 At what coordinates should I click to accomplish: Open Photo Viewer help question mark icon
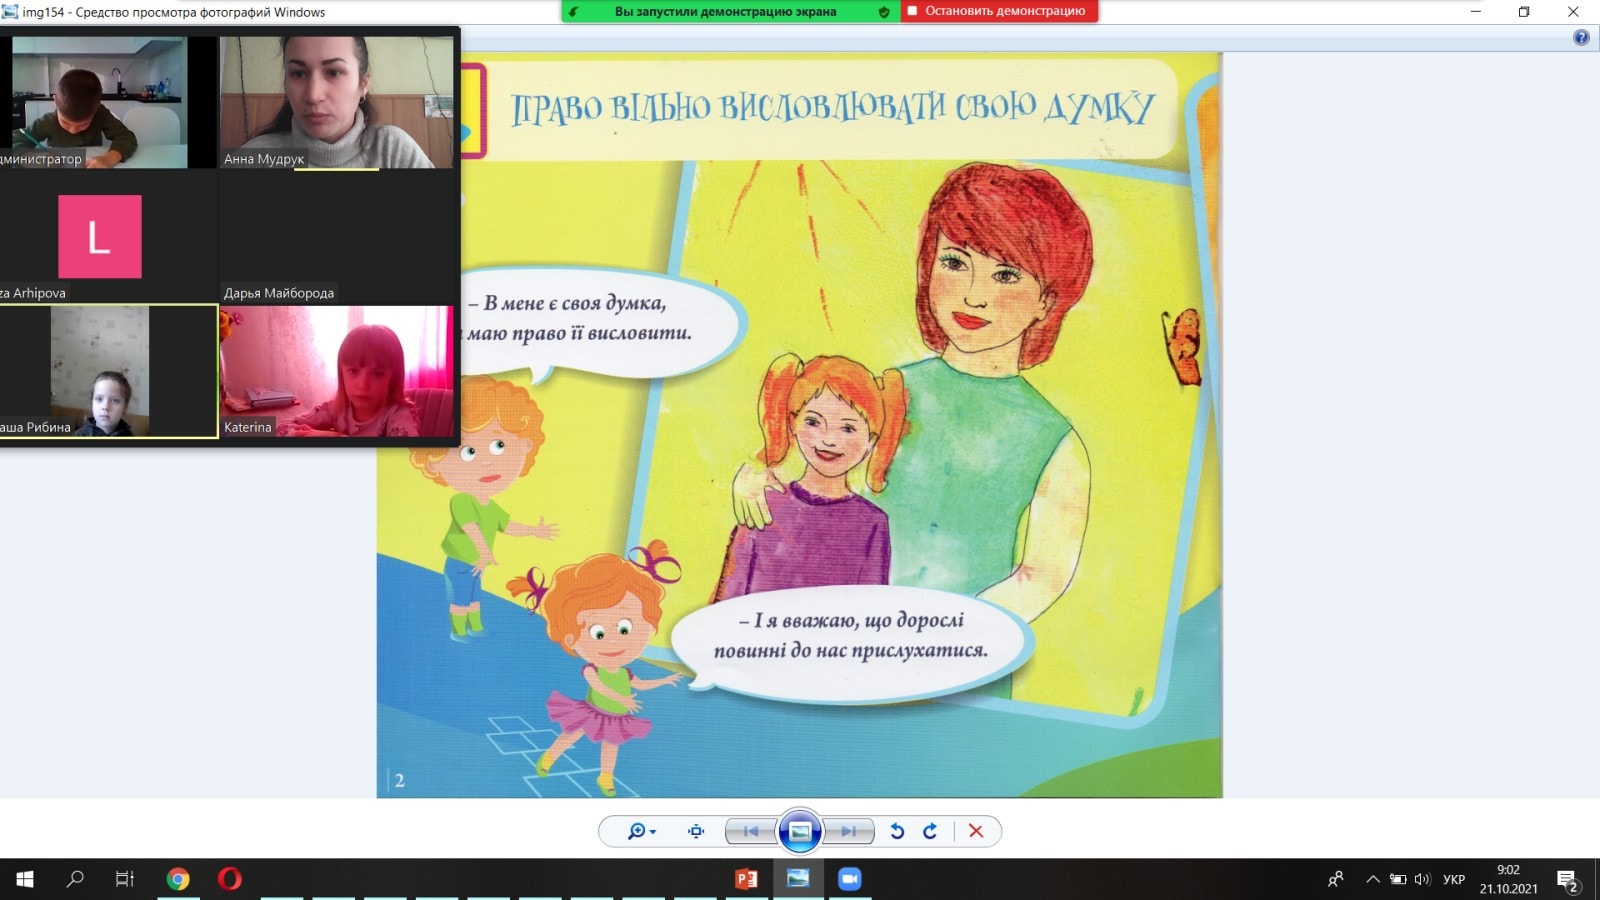click(1581, 37)
